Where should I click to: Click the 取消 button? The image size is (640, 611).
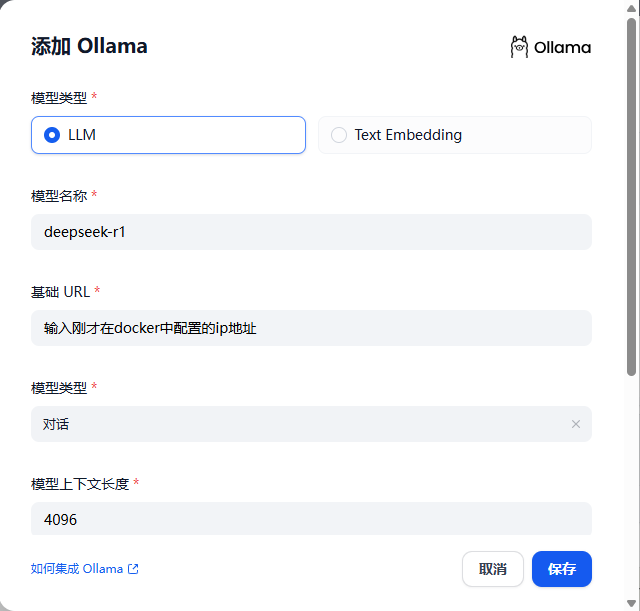493,569
